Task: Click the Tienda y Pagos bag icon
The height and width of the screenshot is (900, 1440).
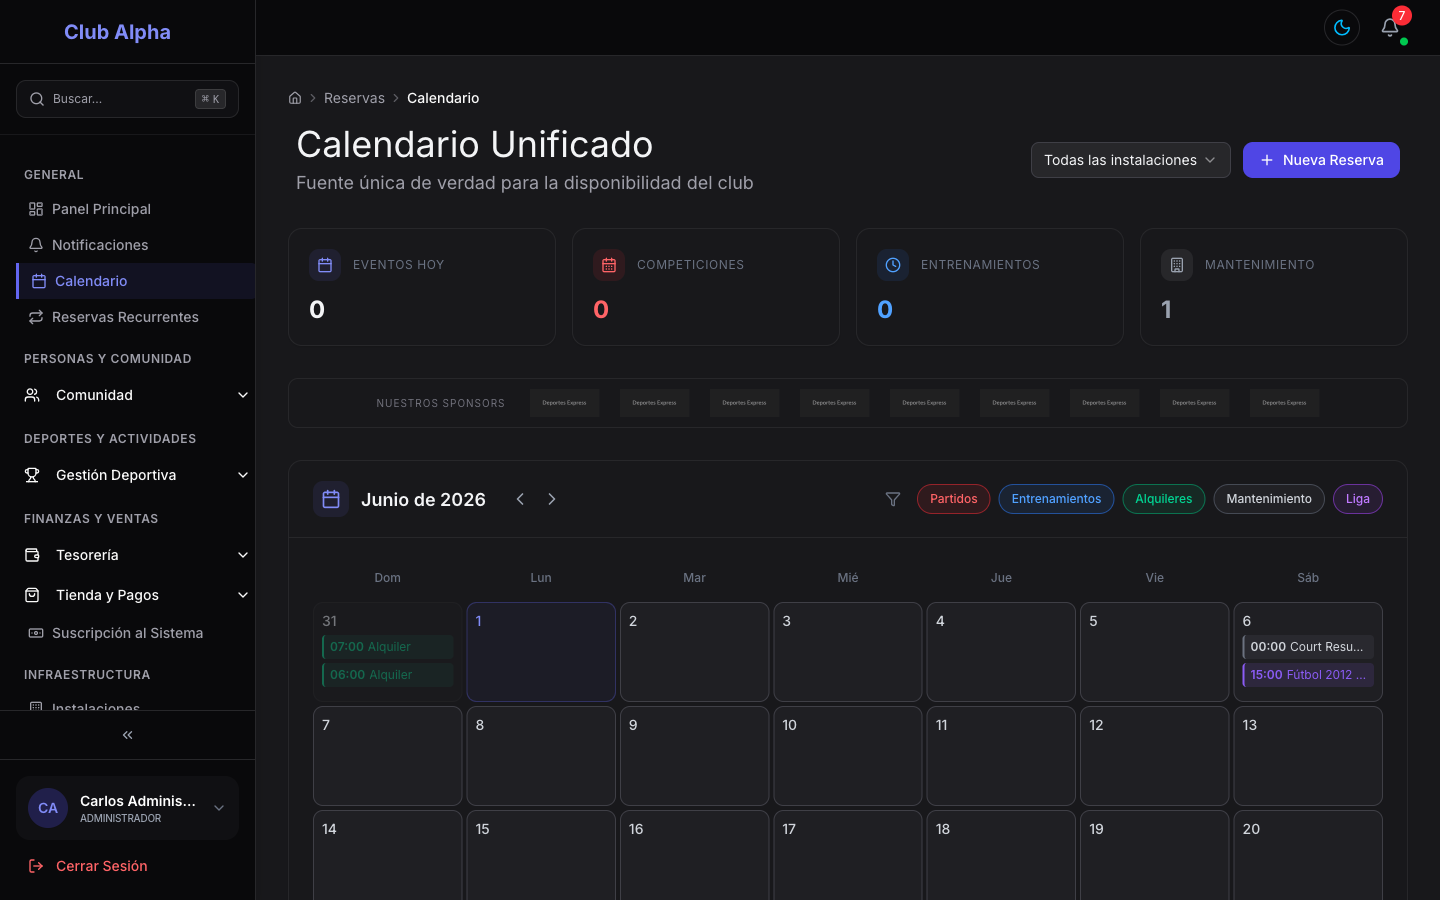Action: pyautogui.click(x=32, y=595)
